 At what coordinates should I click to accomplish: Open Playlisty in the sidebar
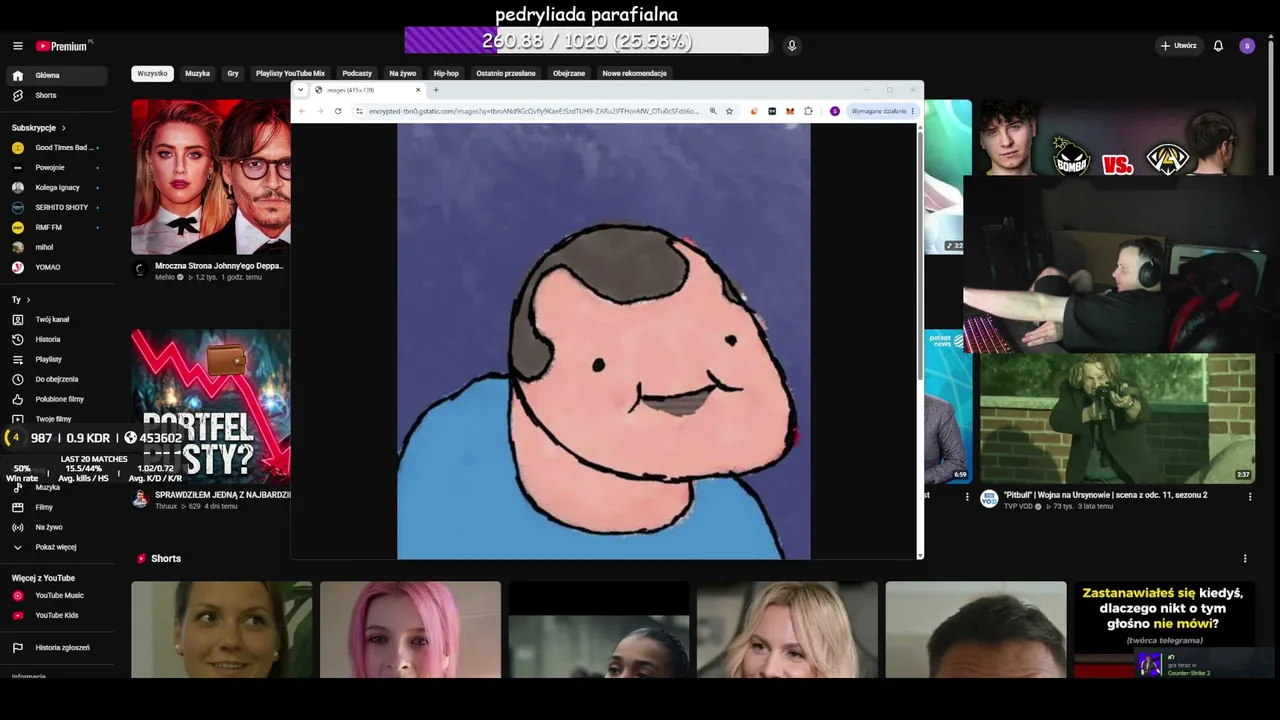(59, 359)
